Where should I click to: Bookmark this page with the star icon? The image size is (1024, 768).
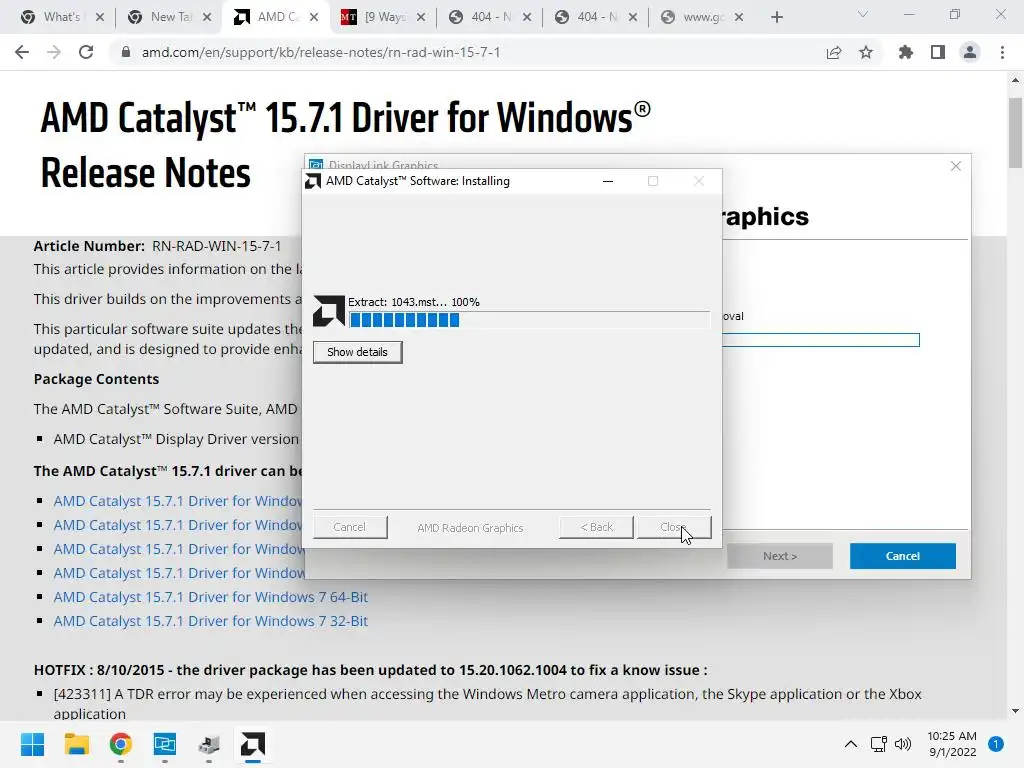coord(866,52)
